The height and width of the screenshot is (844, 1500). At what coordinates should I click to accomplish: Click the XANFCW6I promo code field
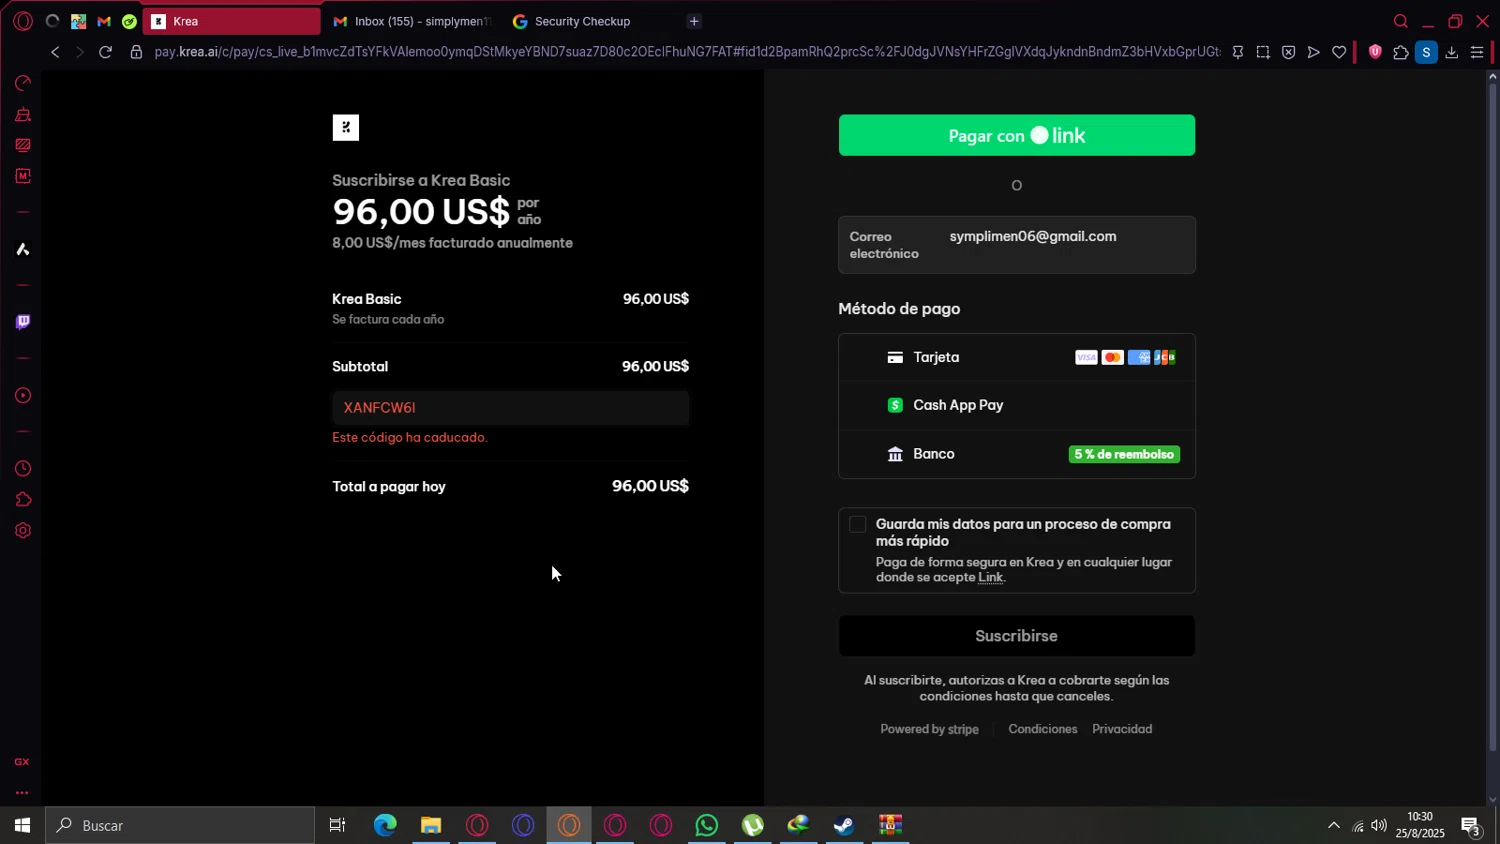point(511,408)
